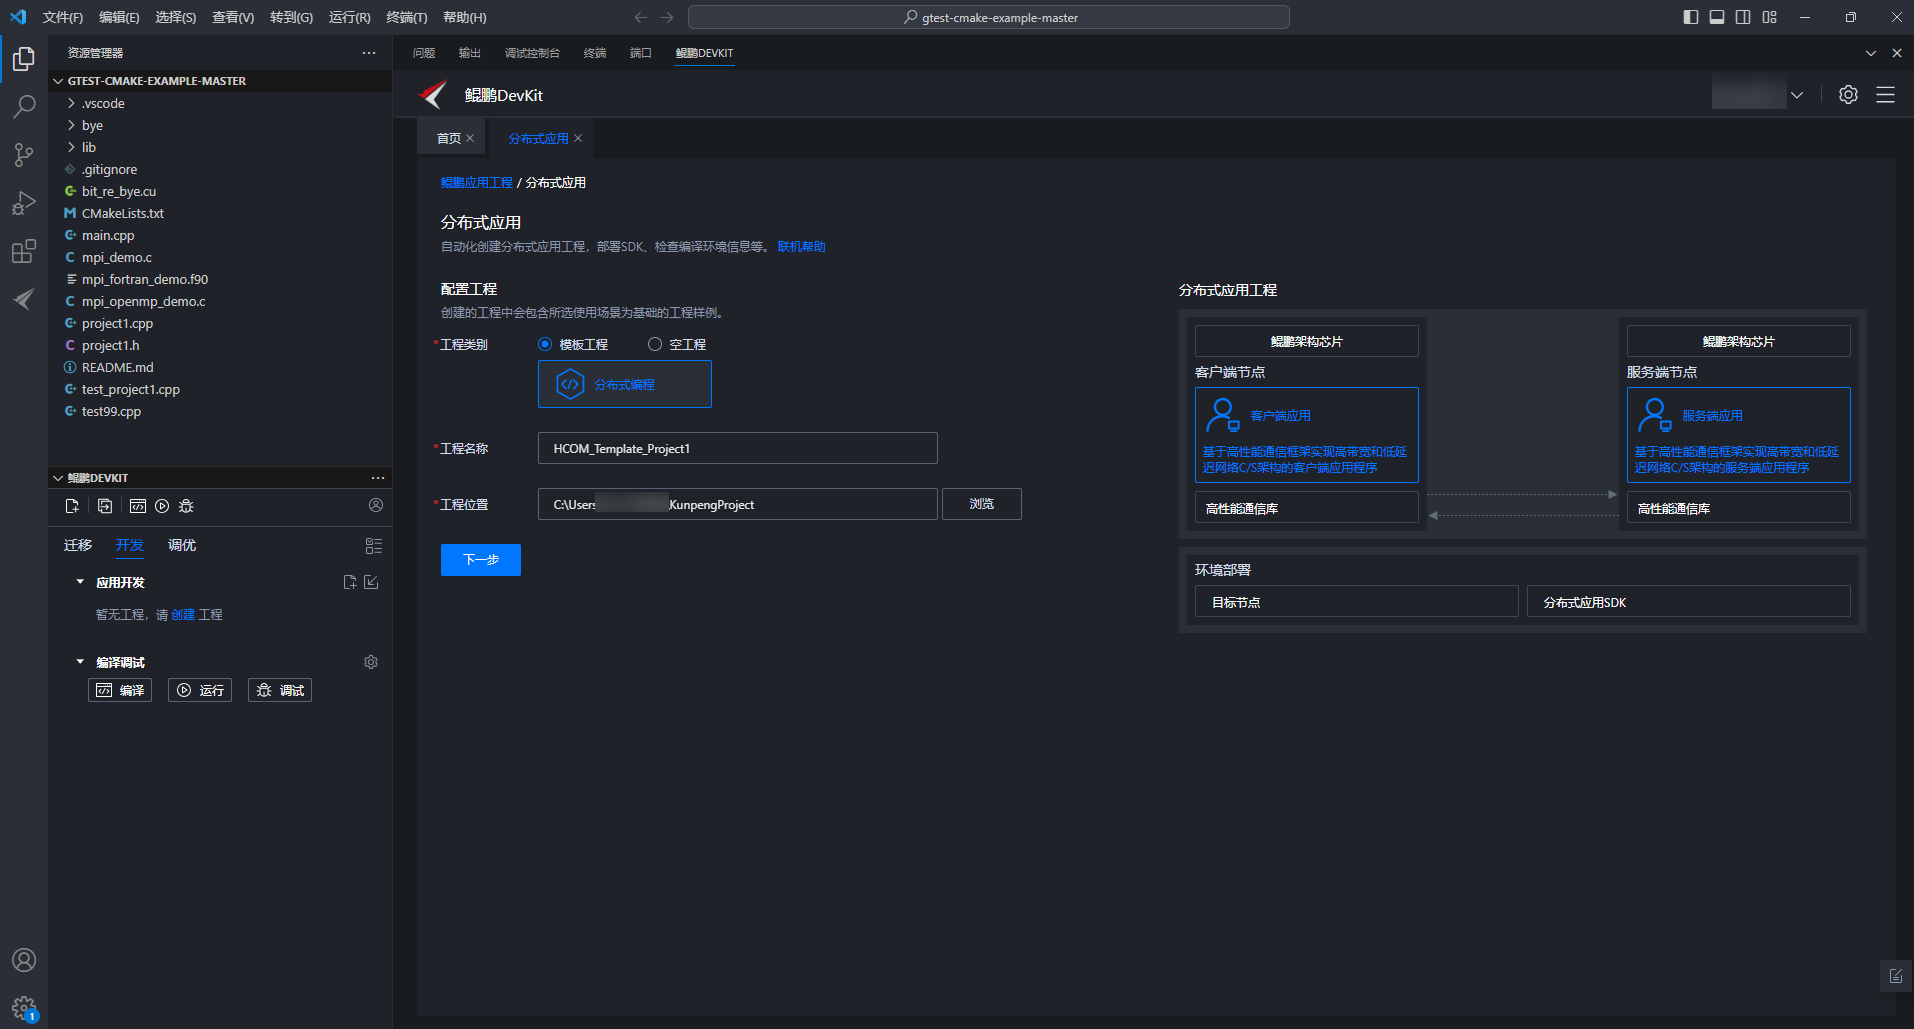The height and width of the screenshot is (1029, 1914).
Task: Click user profile icon in DevKit panel
Action: click(376, 505)
